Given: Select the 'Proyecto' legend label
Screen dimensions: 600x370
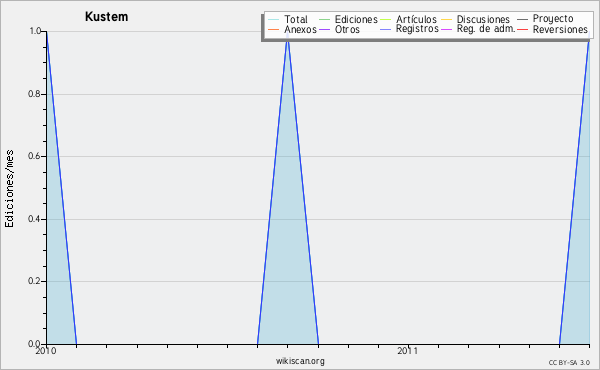Looking at the screenshot, I should coord(553,19).
